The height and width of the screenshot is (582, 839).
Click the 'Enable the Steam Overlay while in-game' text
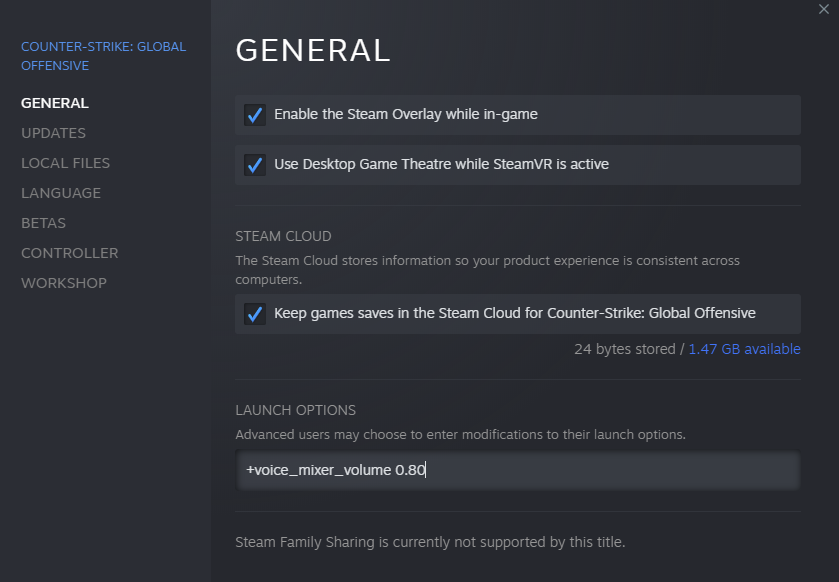point(406,115)
